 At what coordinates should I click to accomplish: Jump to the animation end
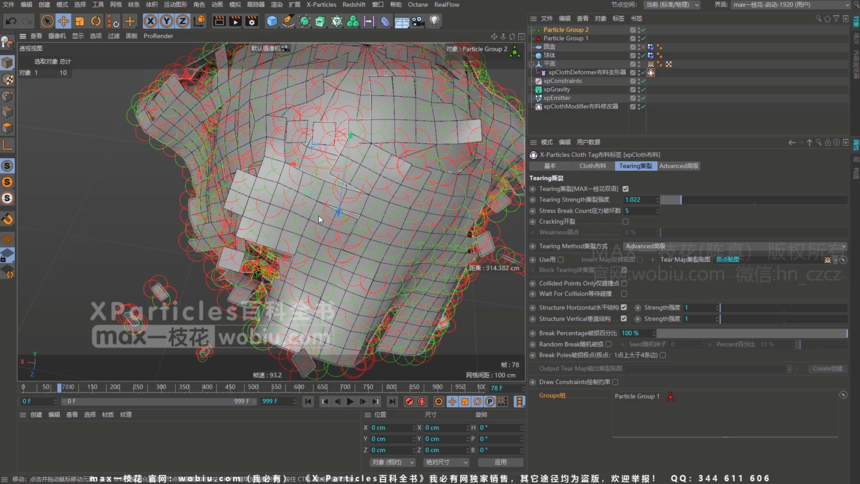[x=392, y=402]
